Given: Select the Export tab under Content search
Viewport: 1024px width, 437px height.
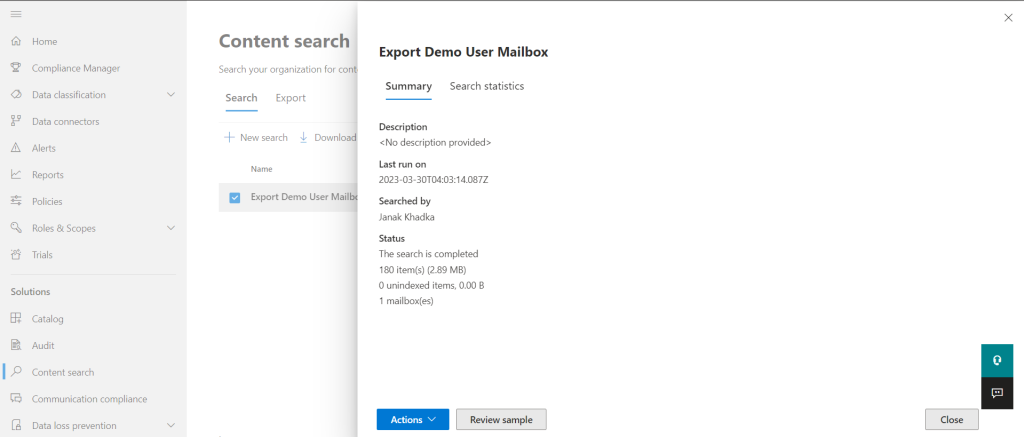Looking at the screenshot, I should (291, 98).
